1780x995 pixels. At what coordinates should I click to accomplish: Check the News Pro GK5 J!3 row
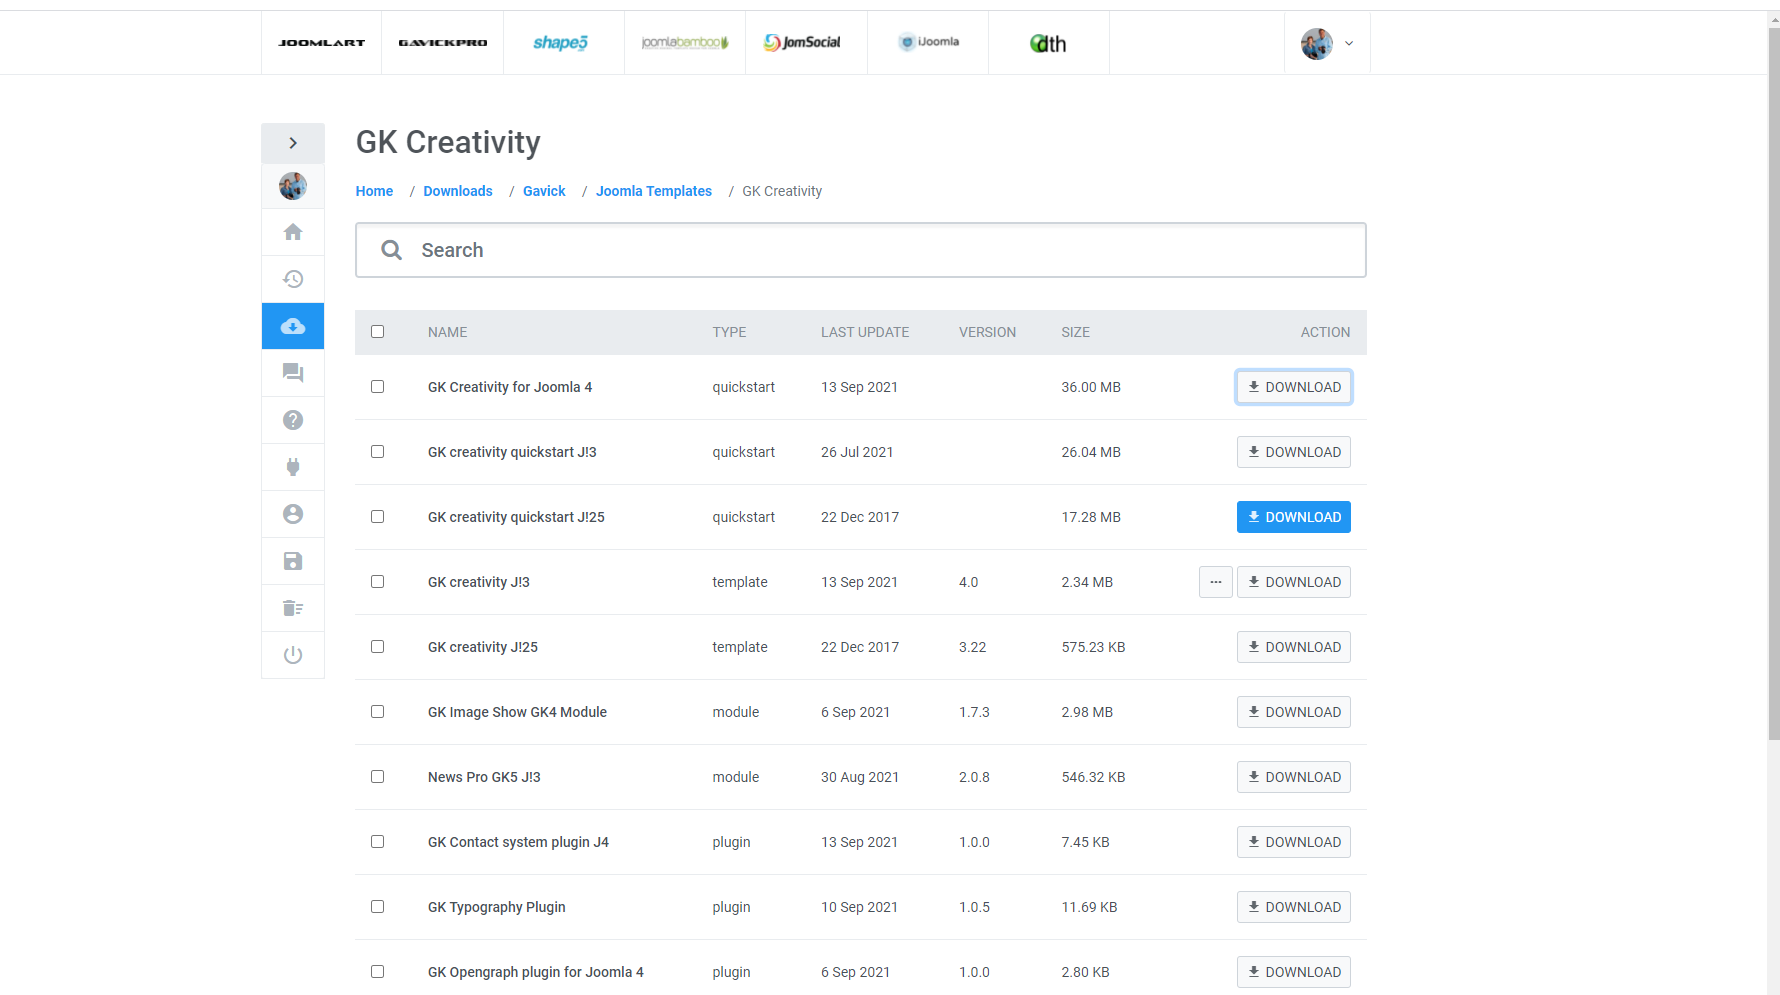pyautogui.click(x=377, y=776)
